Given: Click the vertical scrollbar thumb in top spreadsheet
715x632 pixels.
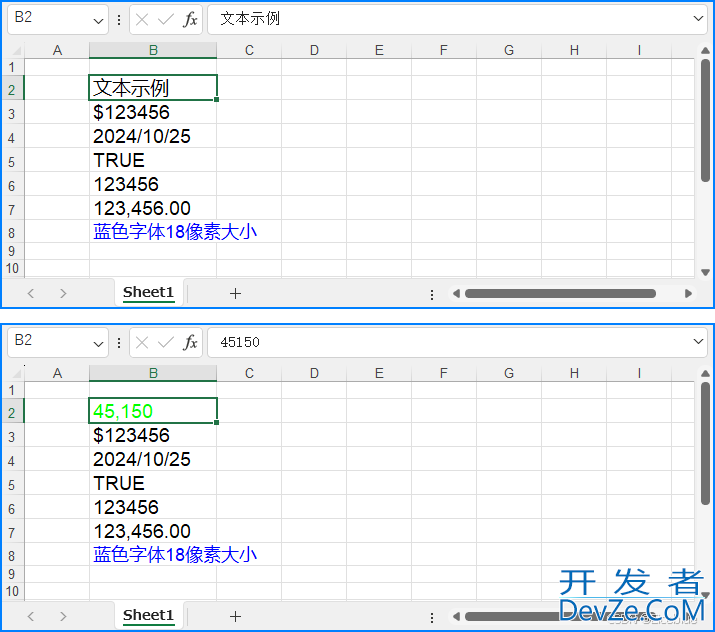Looking at the screenshot, I should 705,121.
